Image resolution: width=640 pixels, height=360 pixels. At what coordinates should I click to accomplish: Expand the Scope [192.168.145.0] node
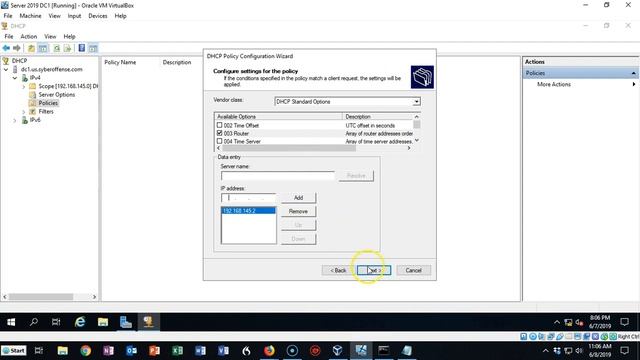[x=24, y=86]
